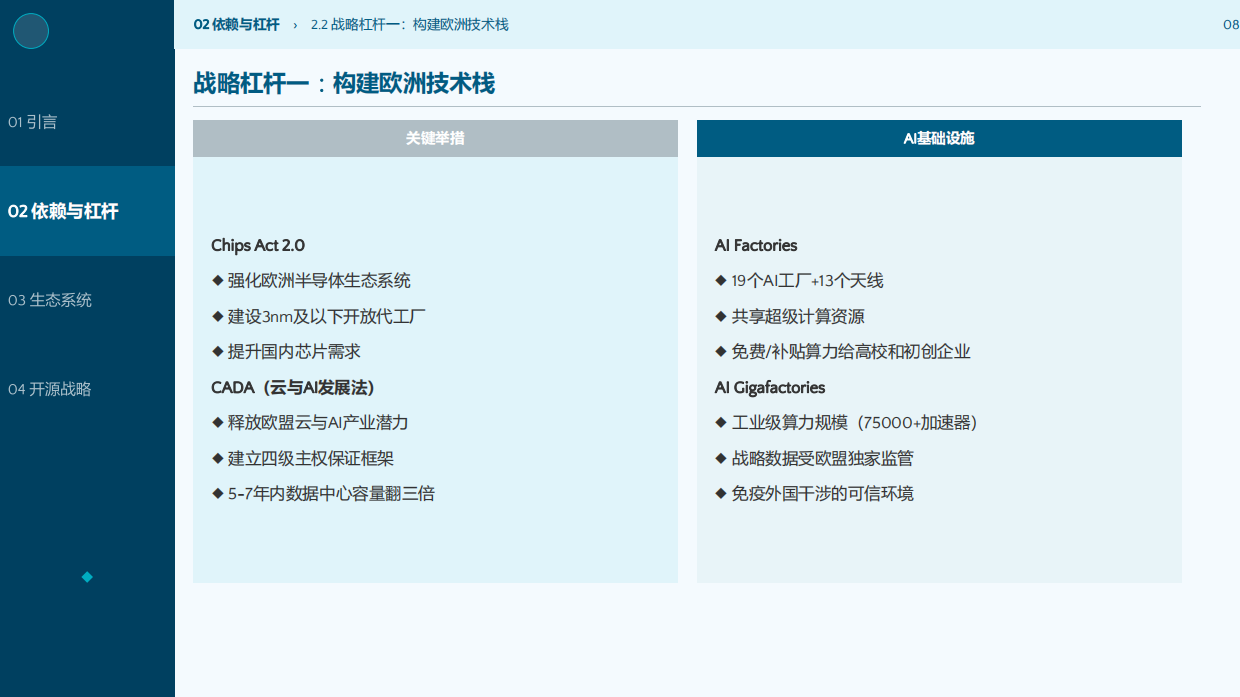This screenshot has width=1240, height=697.
Task: Click the round logo icon in sidebar
Action: [31, 31]
